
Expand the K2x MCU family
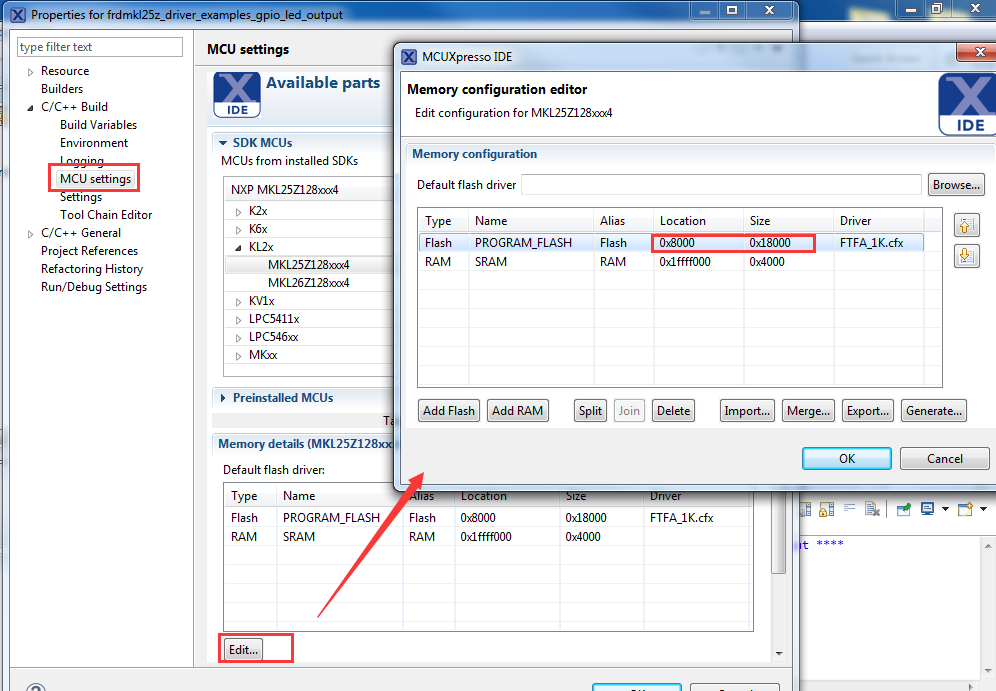coord(238,211)
